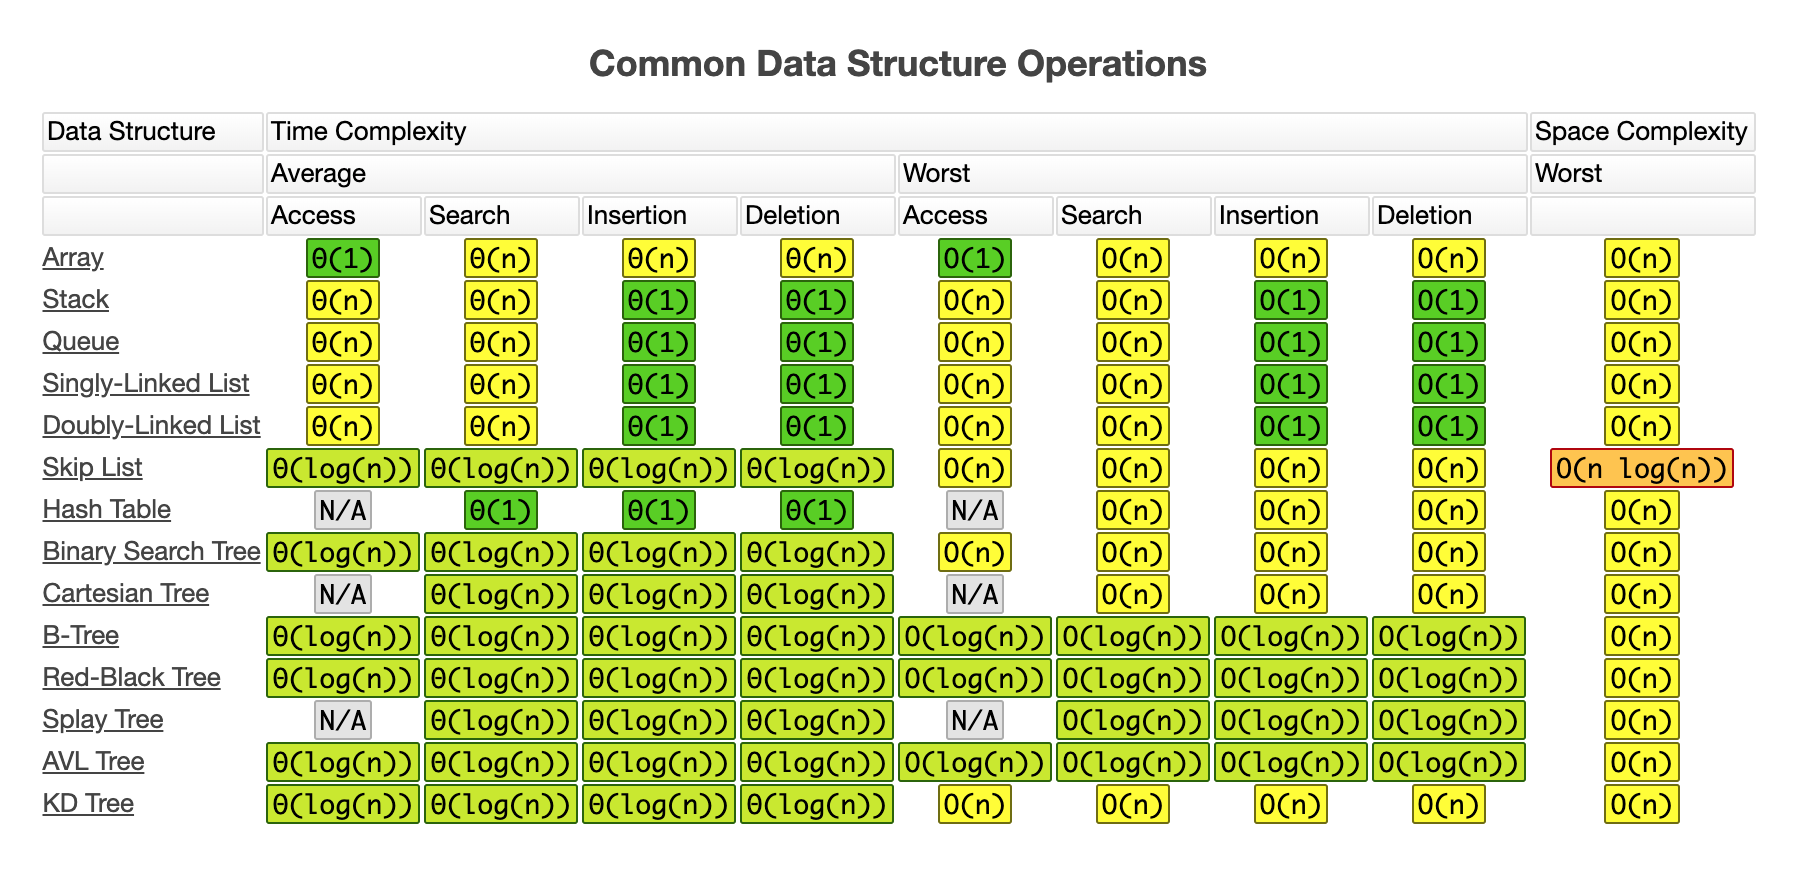Click the Splay Tree link
This screenshot has height=874, width=1800.
103,720
